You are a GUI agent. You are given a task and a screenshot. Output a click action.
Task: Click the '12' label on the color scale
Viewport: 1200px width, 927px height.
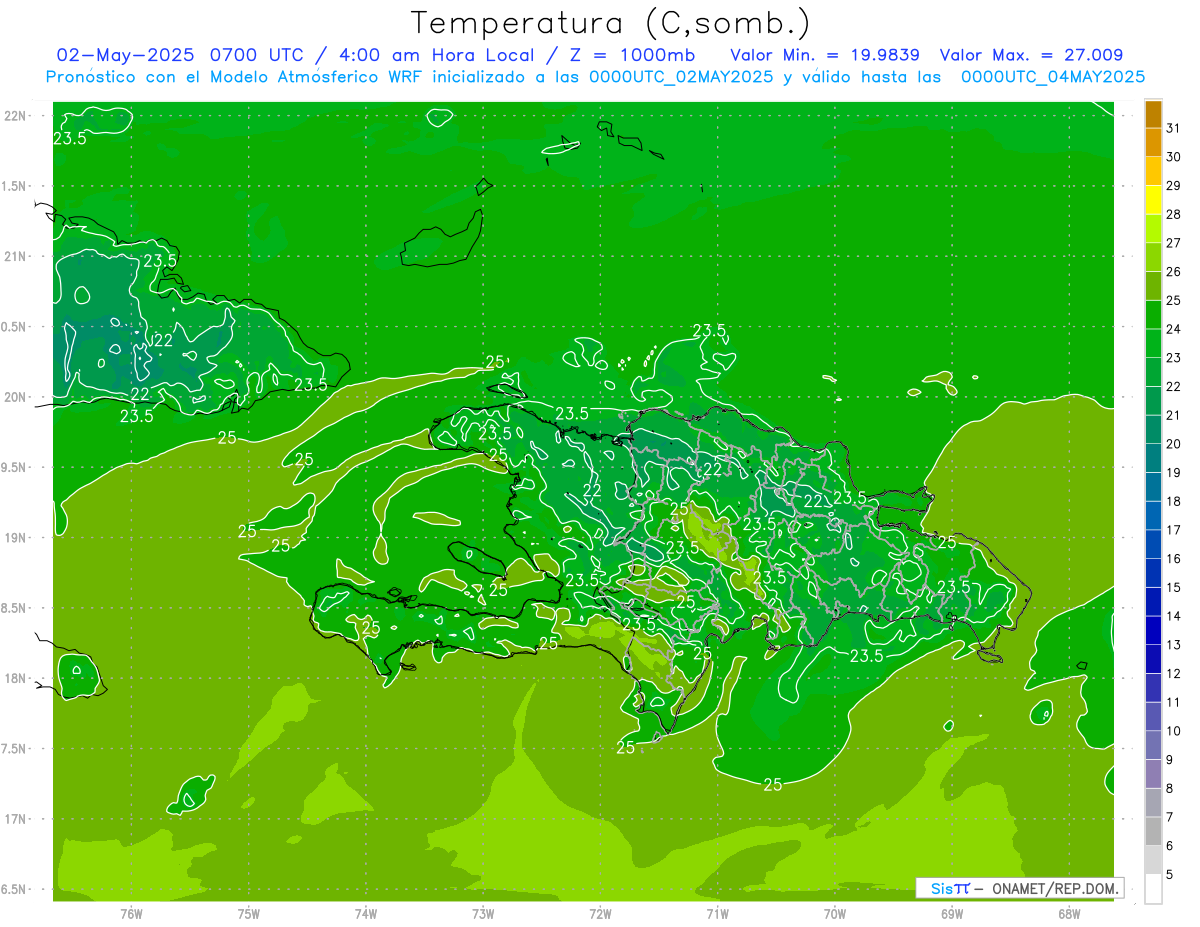point(1174,673)
